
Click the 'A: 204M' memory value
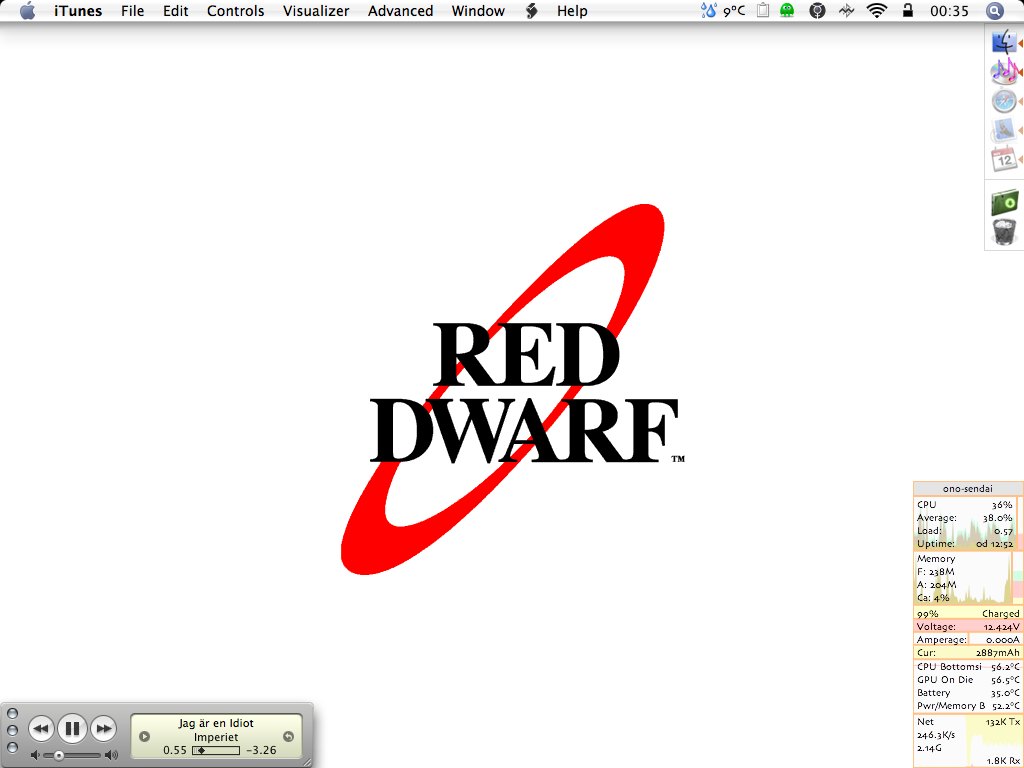point(936,585)
